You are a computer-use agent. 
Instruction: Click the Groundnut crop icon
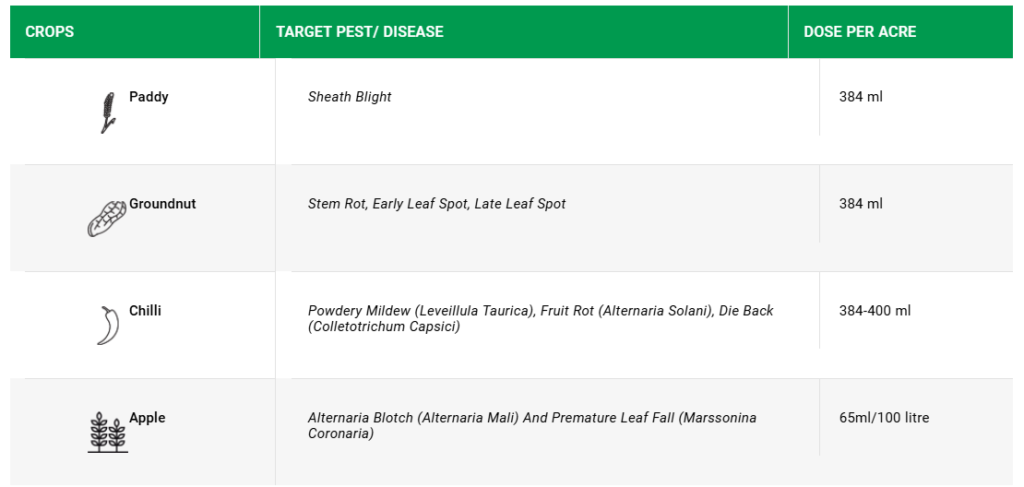pyautogui.click(x=107, y=218)
